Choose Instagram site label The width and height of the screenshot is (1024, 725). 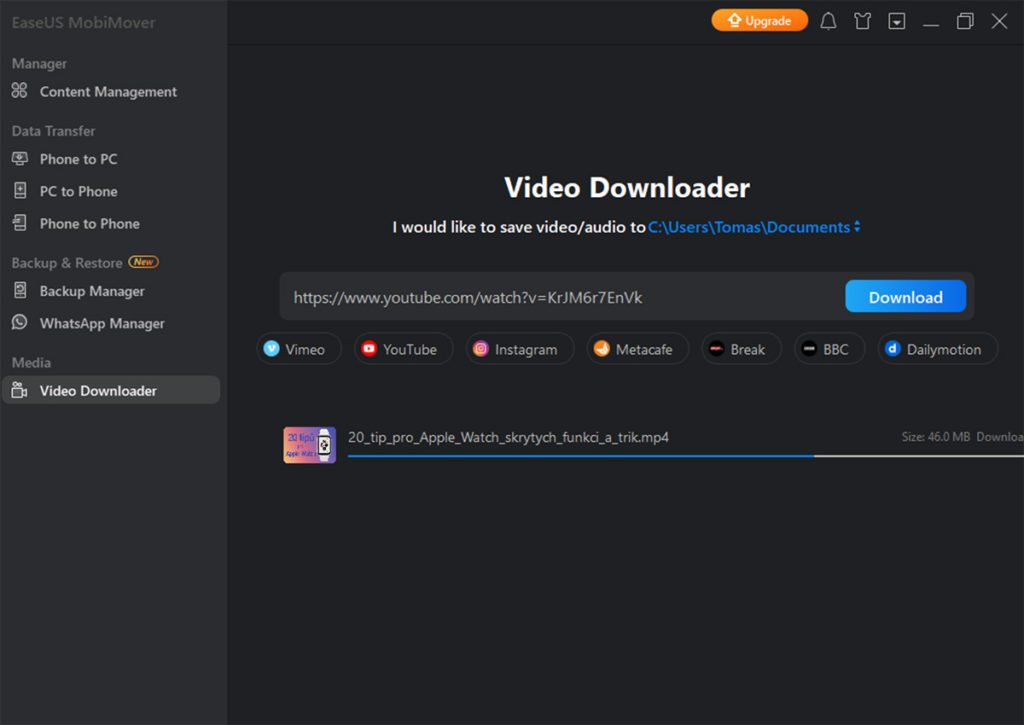(x=526, y=349)
